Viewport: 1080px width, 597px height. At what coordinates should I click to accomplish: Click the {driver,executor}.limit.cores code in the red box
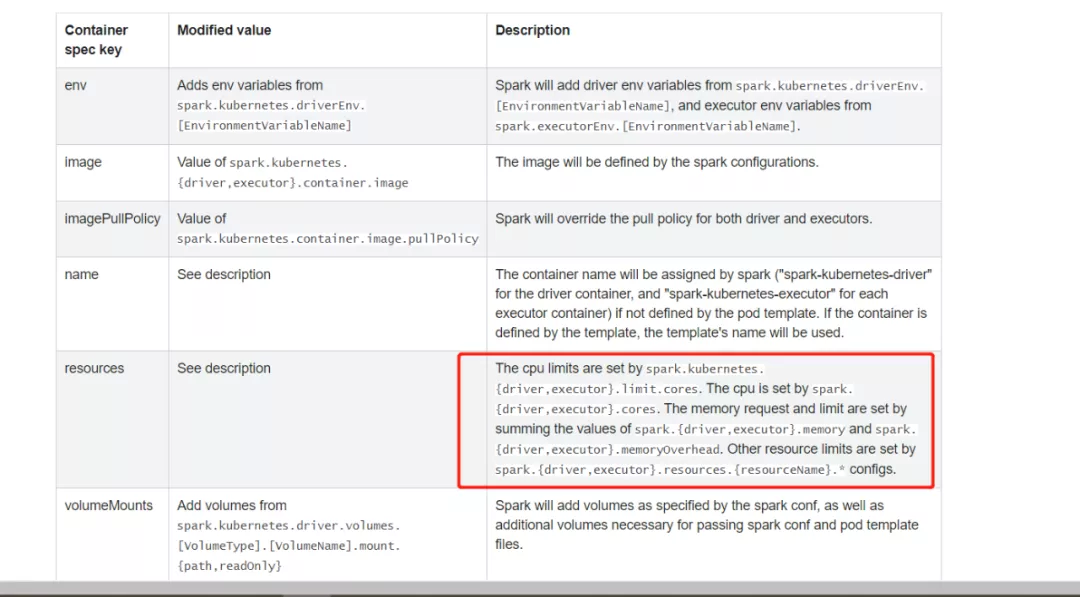[597, 389]
